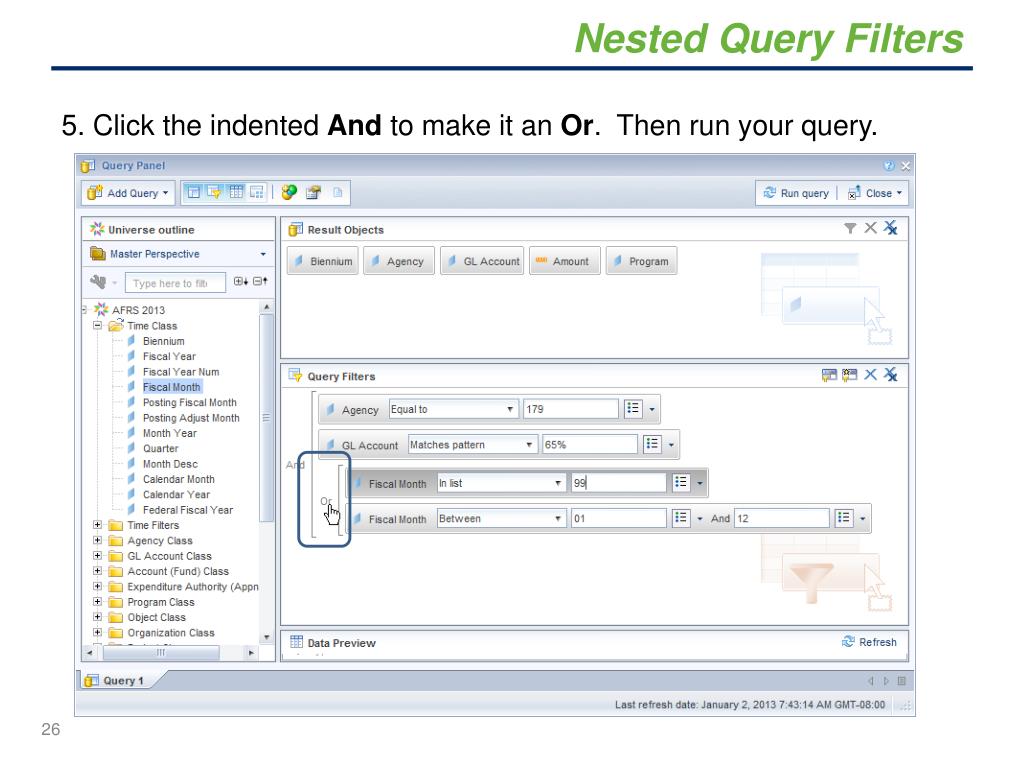This screenshot has height=768, width=1024.
Task: Expand the Program Class folder
Action: pos(97,601)
